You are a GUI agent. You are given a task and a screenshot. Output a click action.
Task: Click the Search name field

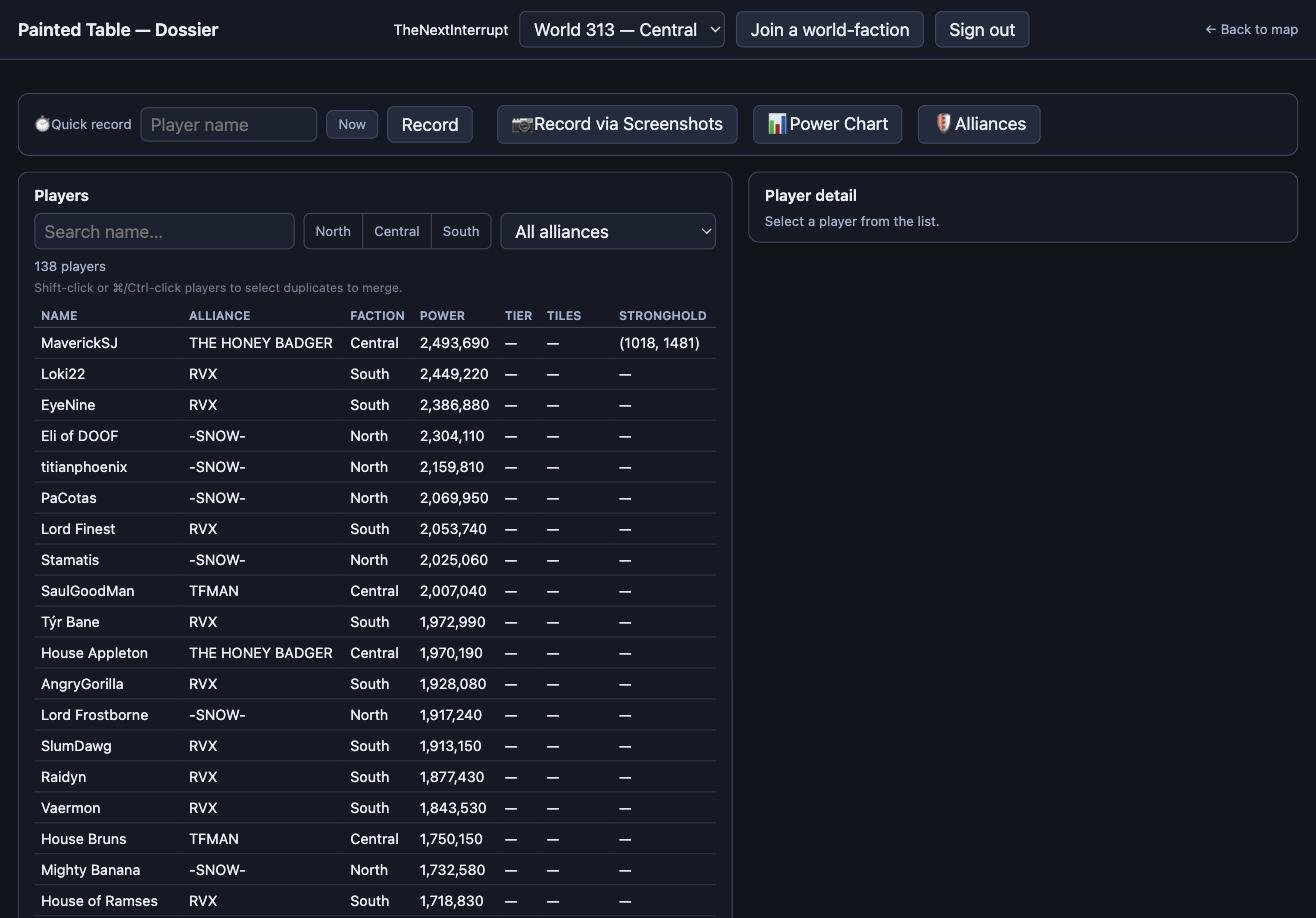(164, 231)
